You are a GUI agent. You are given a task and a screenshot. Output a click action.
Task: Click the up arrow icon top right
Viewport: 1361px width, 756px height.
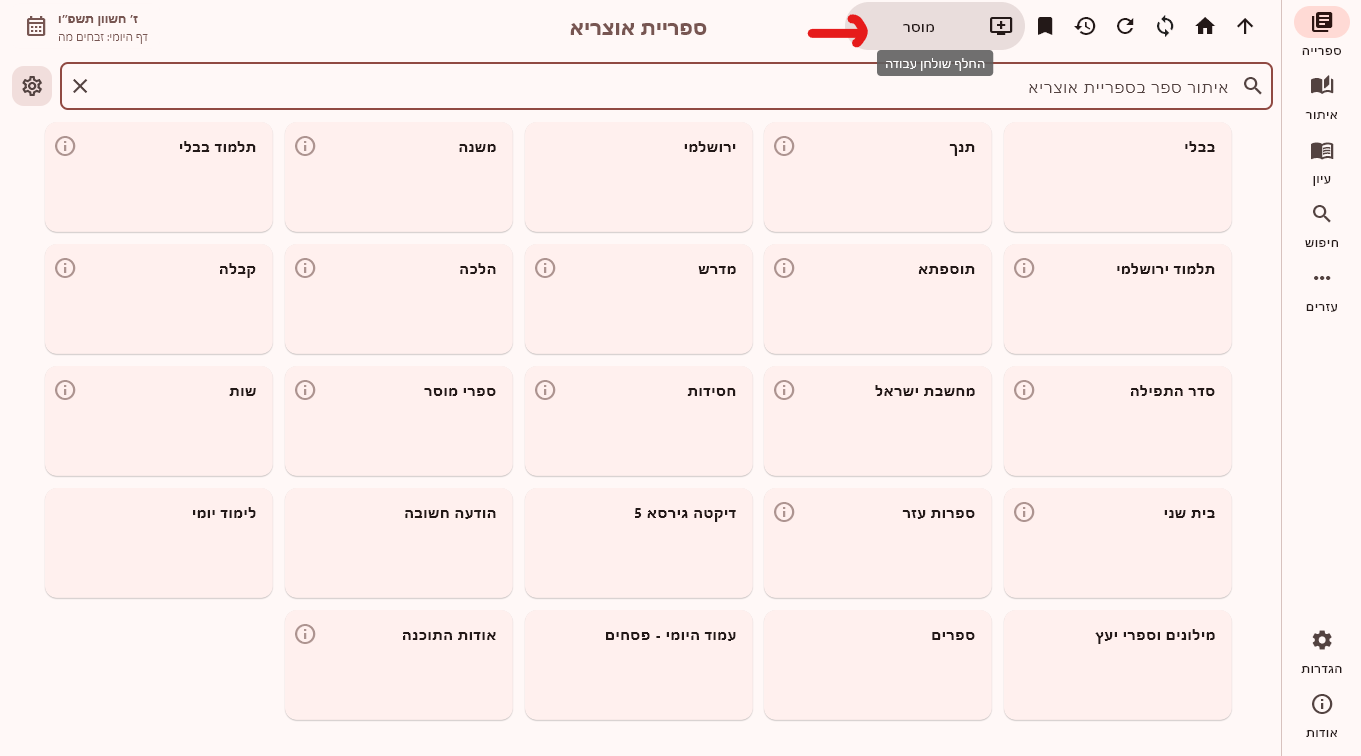pos(1245,26)
